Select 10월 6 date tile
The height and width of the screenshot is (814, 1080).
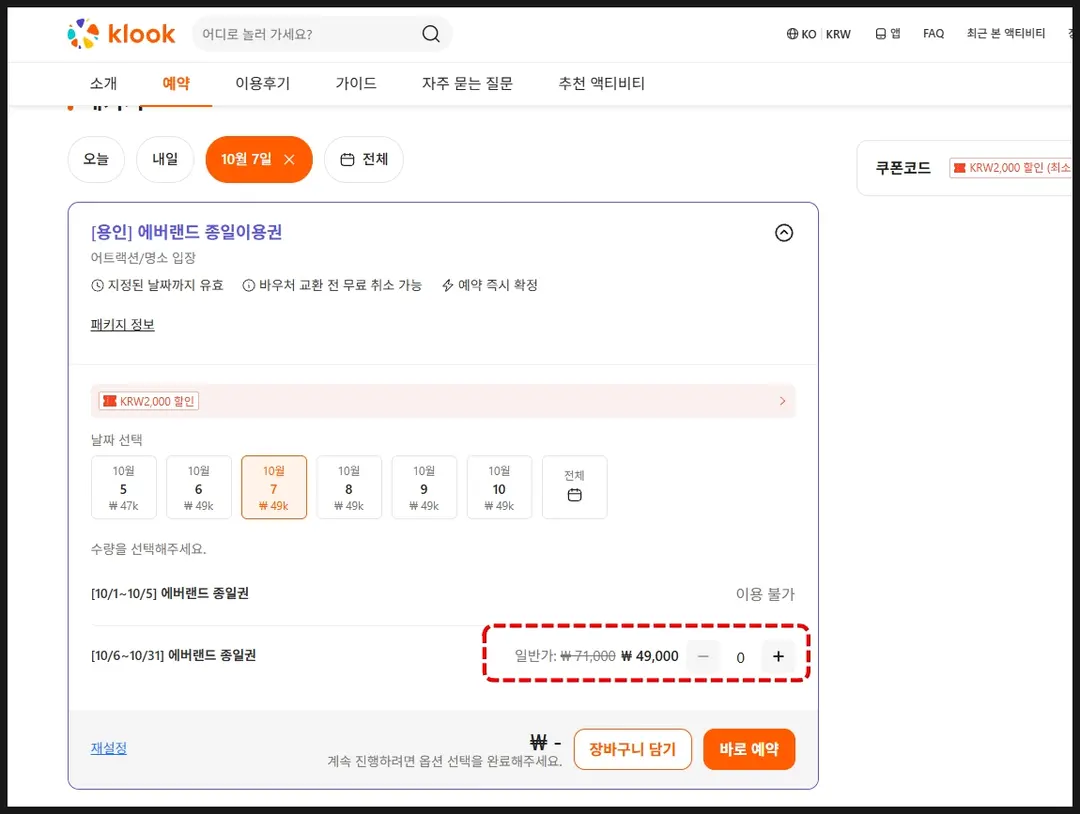(x=199, y=487)
